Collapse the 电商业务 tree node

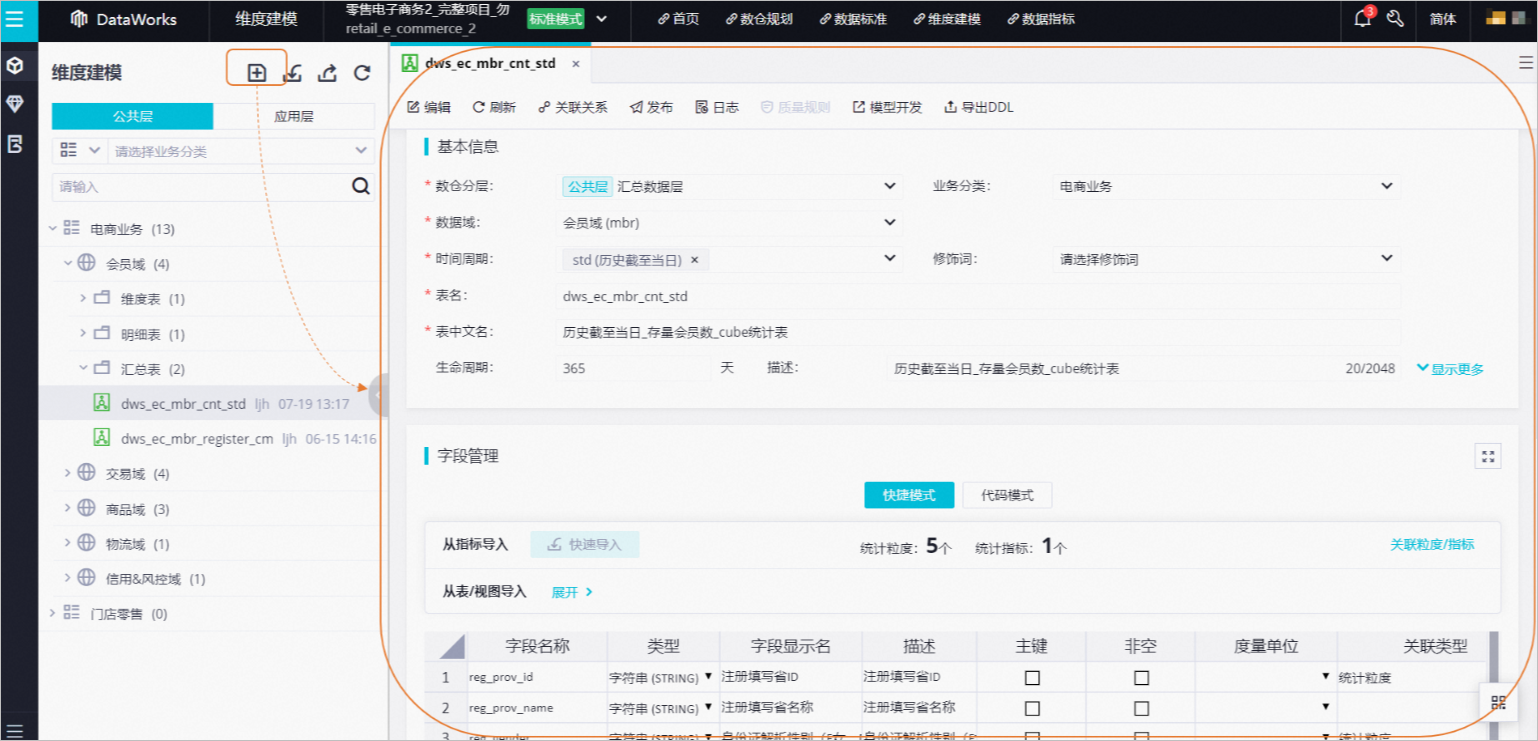point(54,229)
